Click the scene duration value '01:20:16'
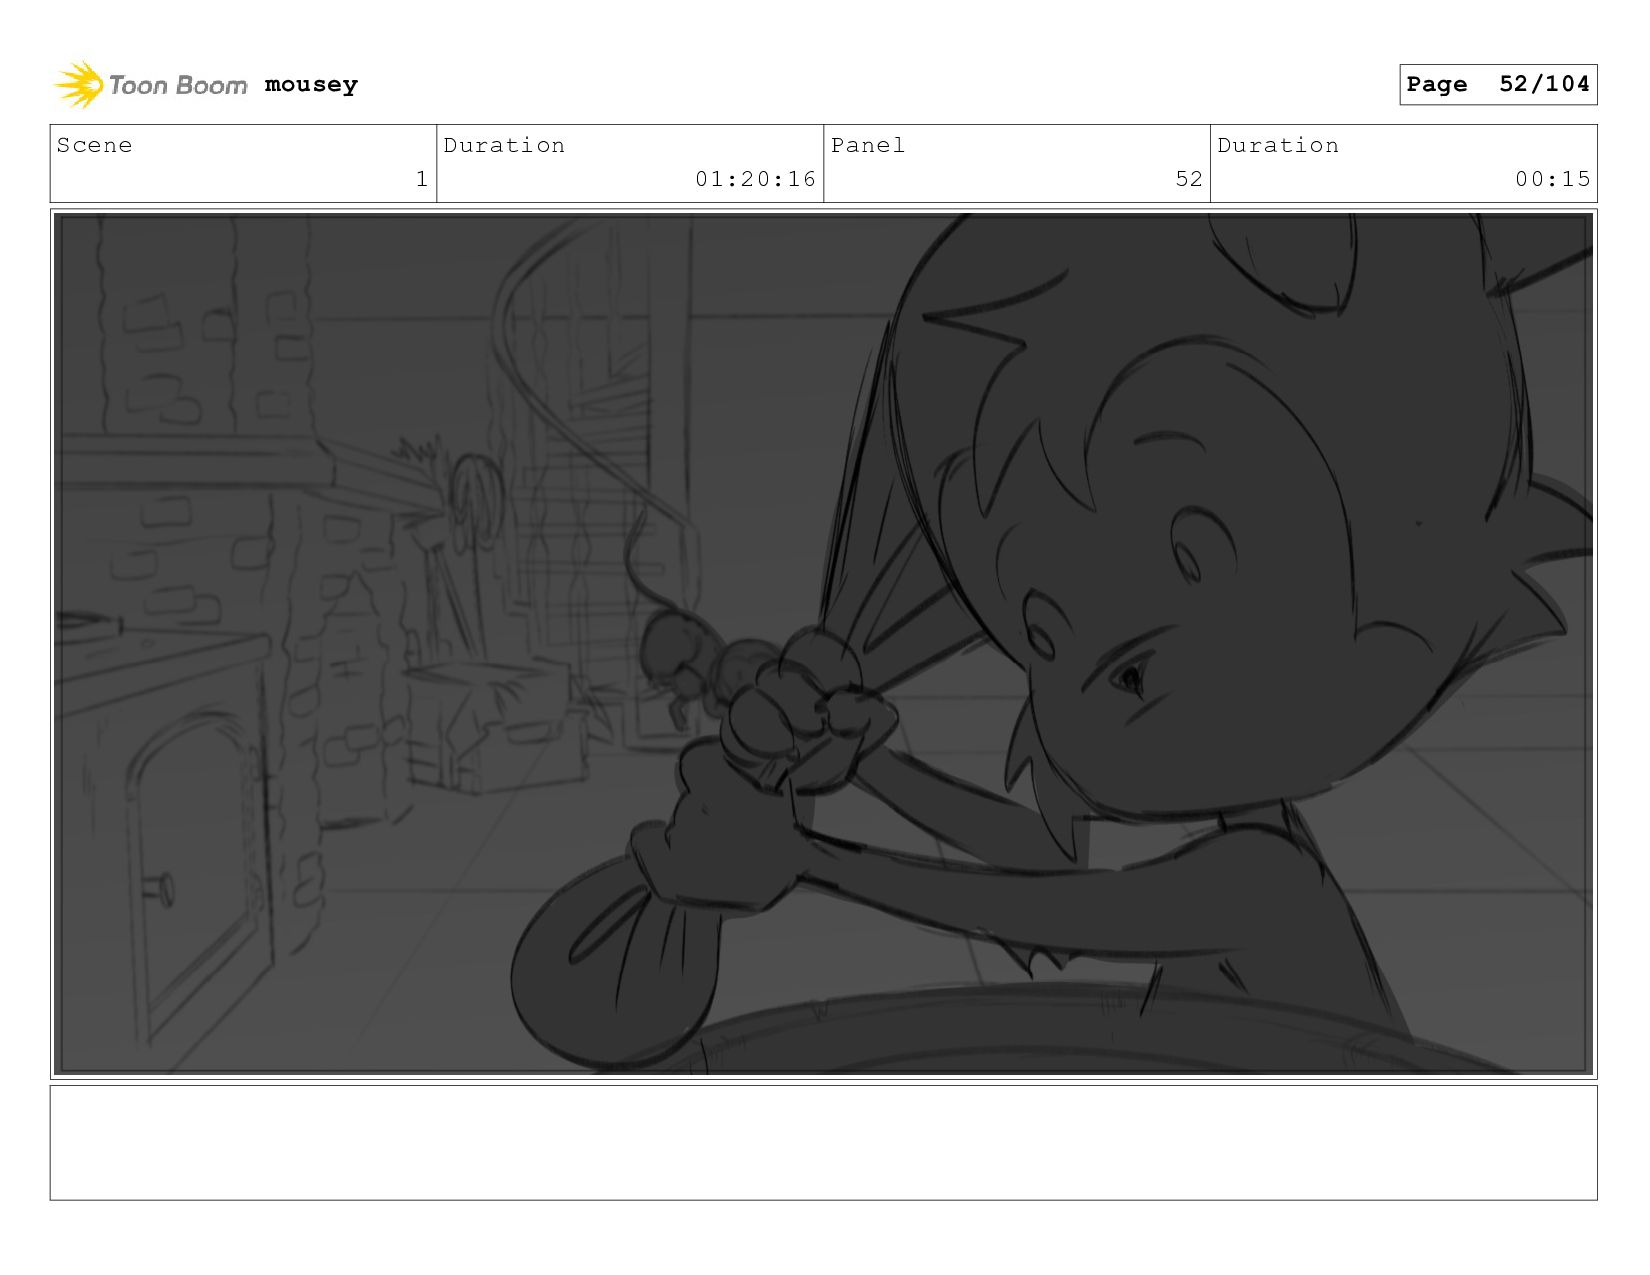Viewport: 1650px width, 1275px height. (756, 179)
